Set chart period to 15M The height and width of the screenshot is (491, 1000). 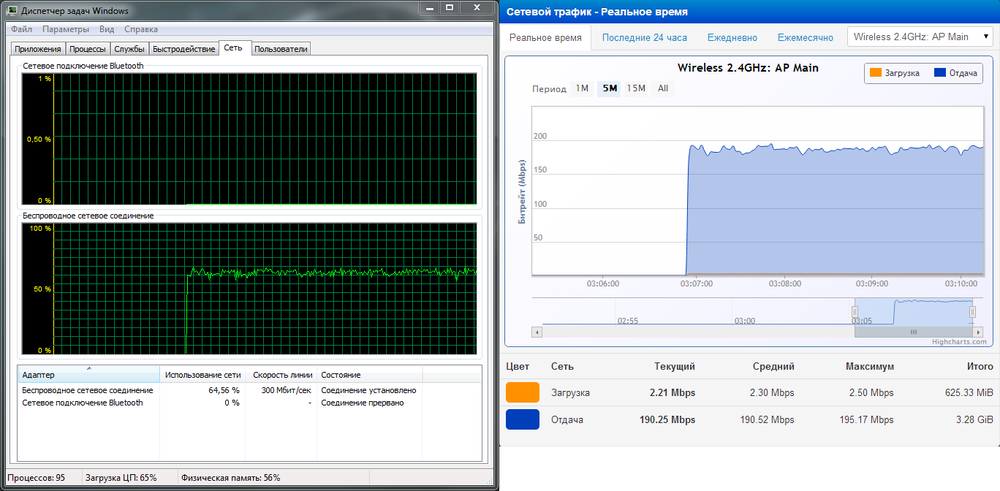636,89
